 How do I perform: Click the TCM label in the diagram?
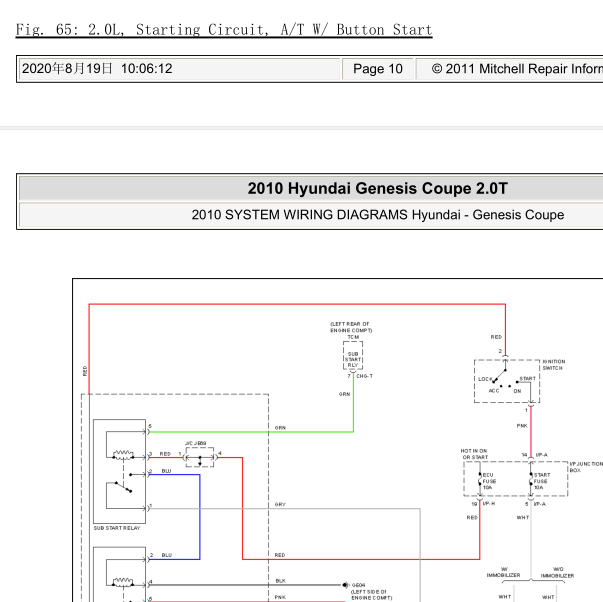[353, 337]
